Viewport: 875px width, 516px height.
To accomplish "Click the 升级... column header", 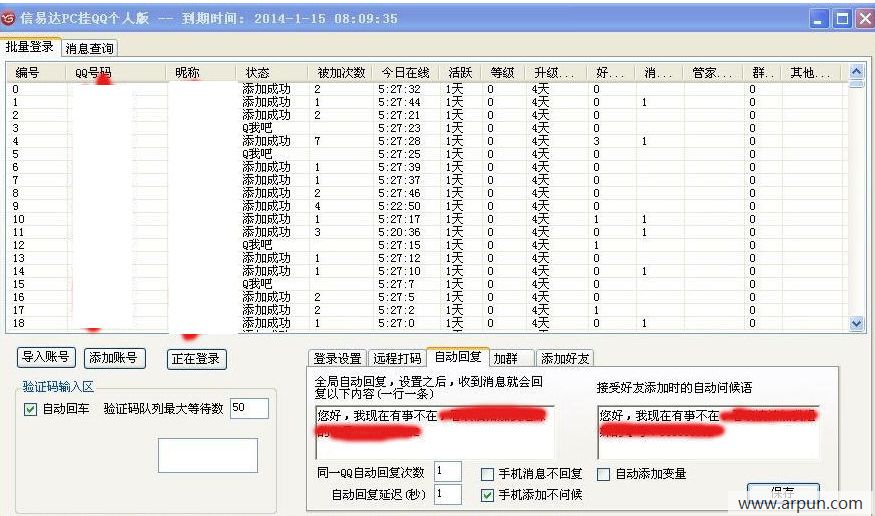I will click(x=555, y=73).
